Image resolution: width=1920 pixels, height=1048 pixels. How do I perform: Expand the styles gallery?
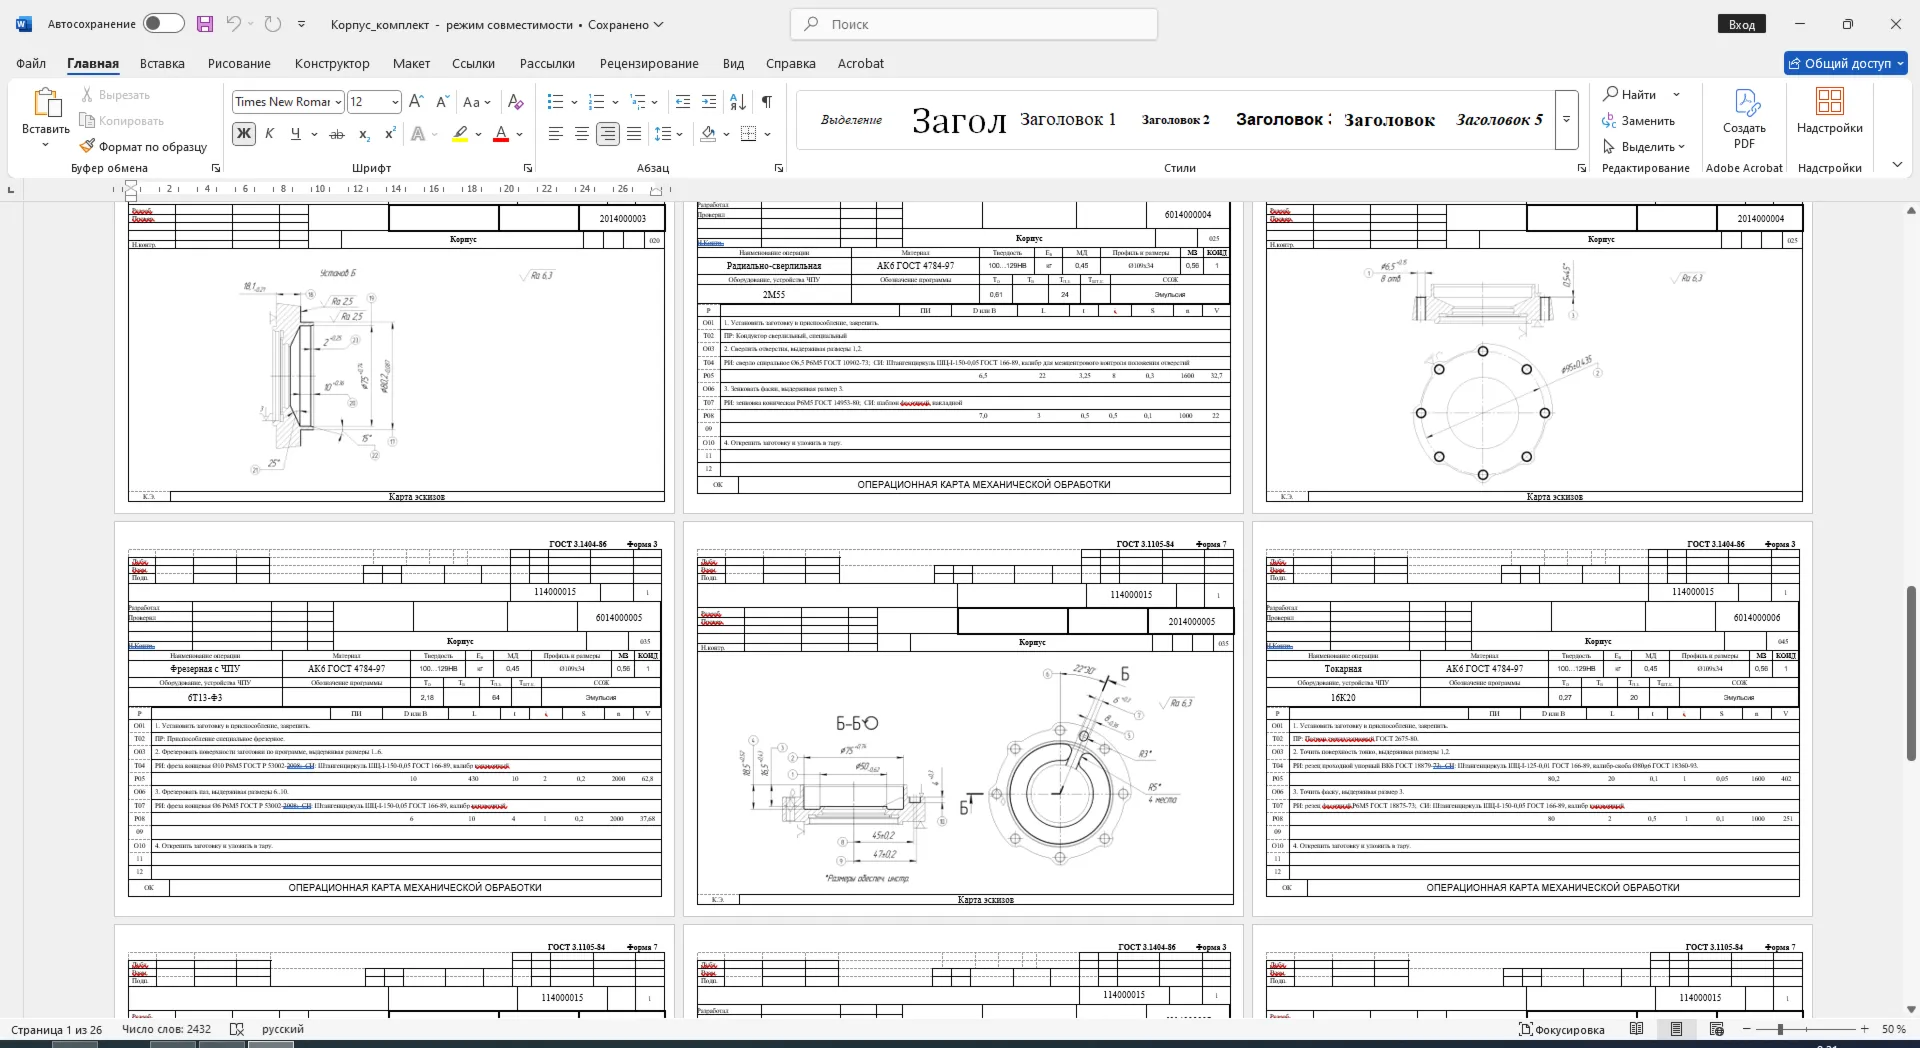click(1567, 120)
